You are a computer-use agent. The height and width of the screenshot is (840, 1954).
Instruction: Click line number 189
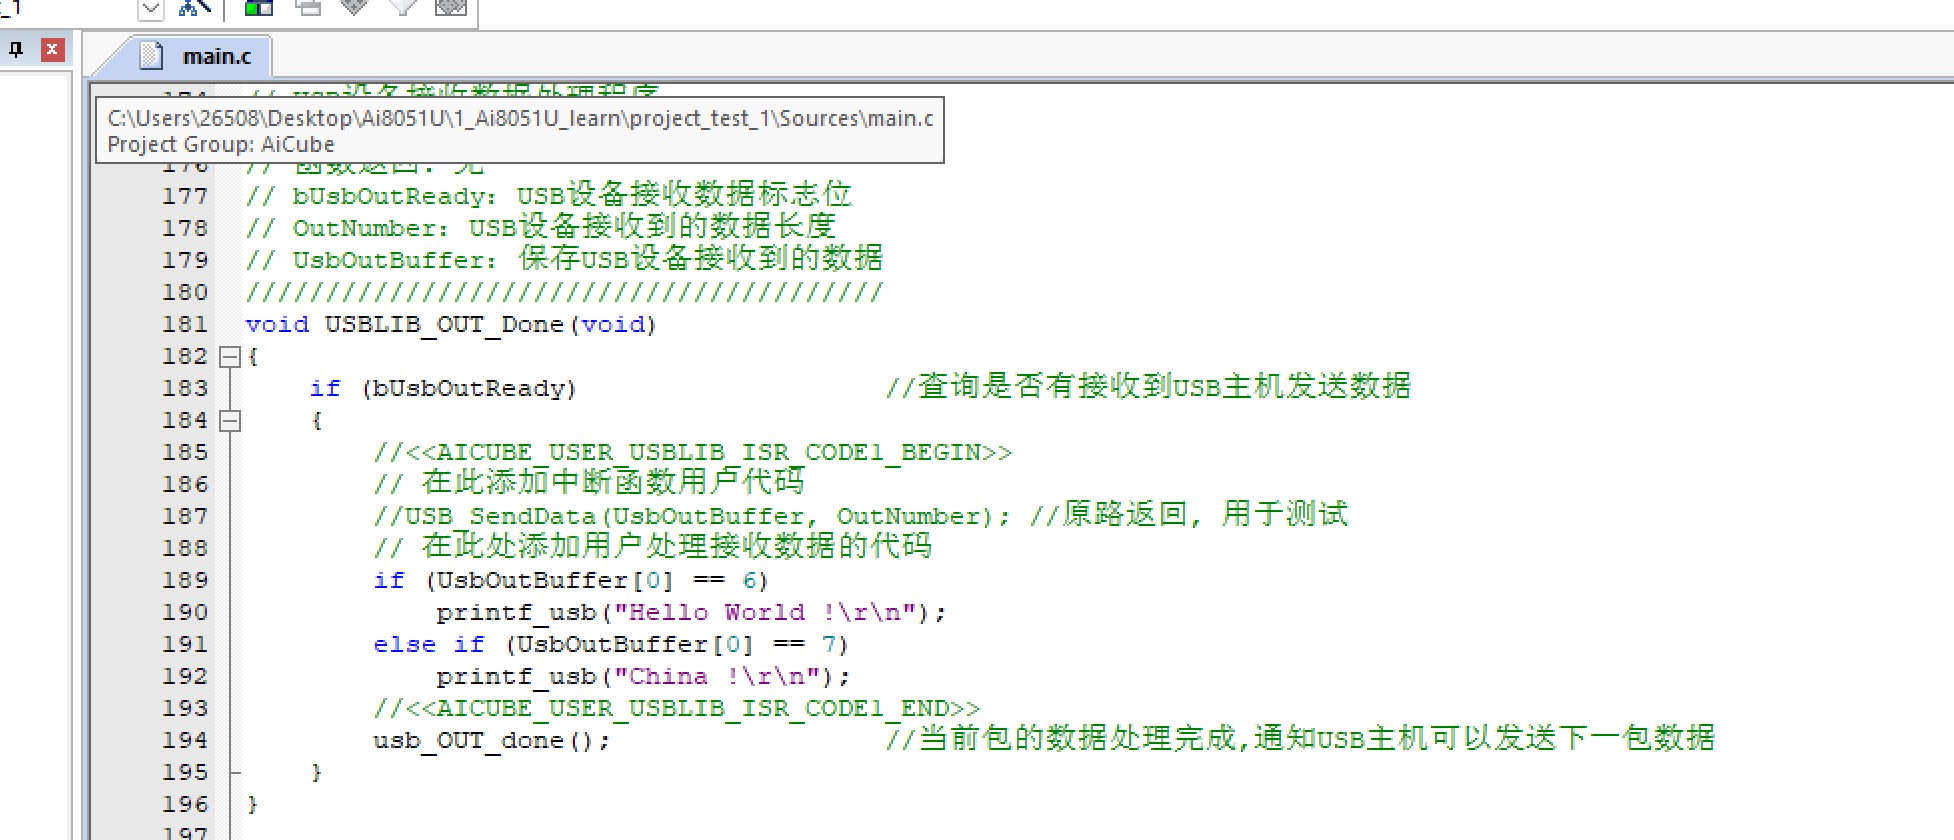tap(185, 580)
